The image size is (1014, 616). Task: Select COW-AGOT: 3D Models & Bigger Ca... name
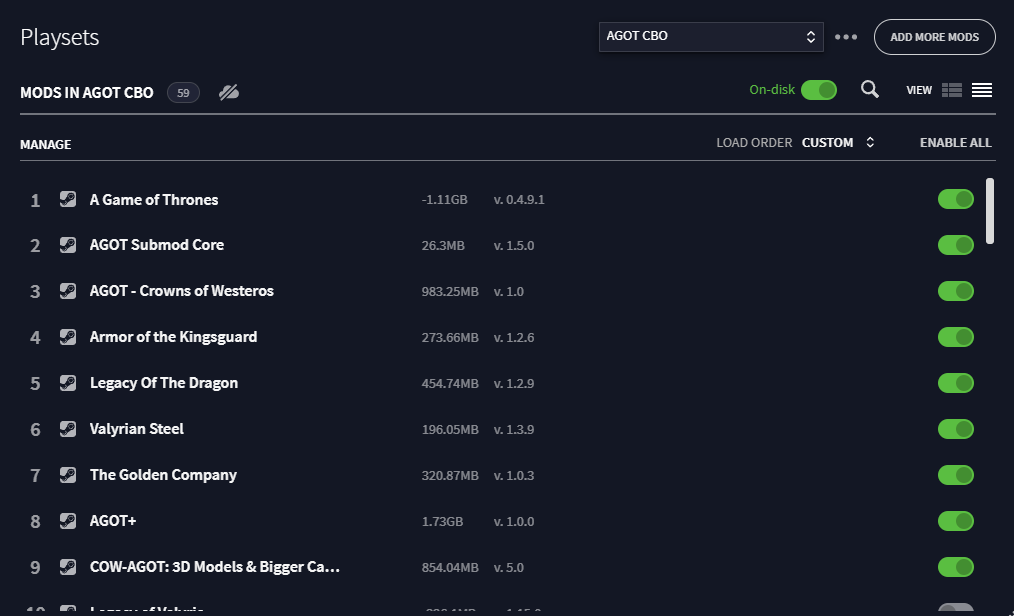[215, 567]
